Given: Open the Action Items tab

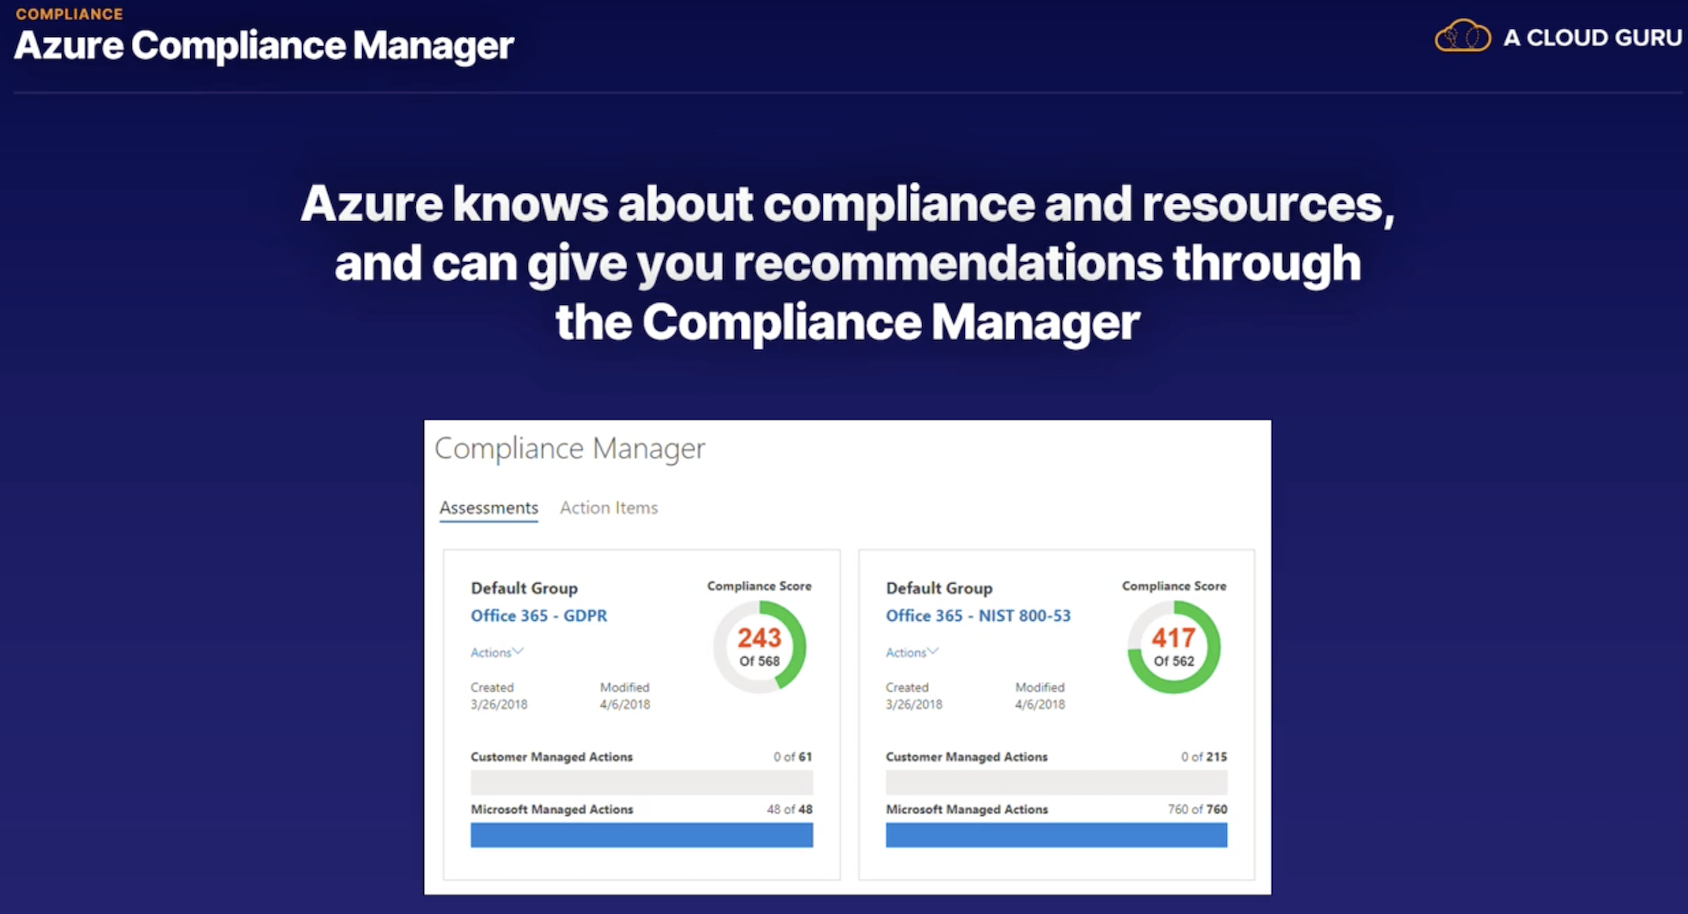Looking at the screenshot, I should coord(608,508).
